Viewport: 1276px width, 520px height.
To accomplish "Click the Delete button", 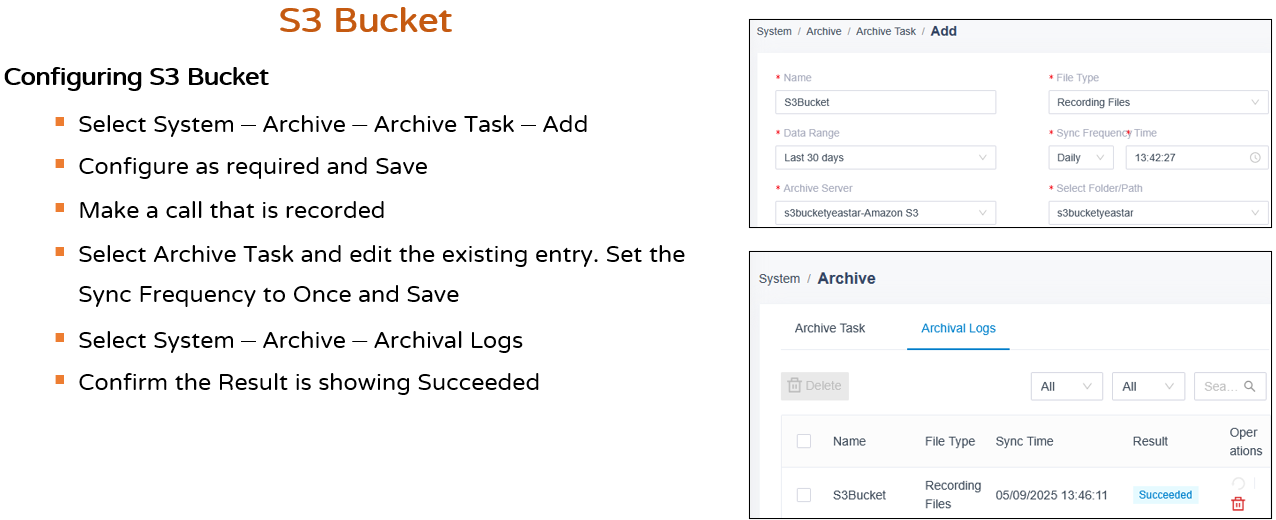I will (815, 386).
